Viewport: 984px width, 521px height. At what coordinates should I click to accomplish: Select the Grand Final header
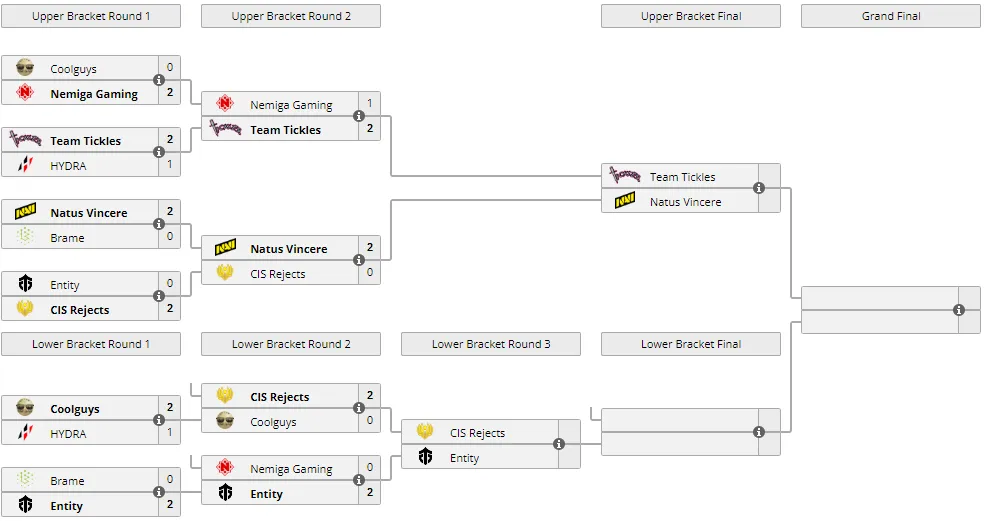tap(890, 16)
